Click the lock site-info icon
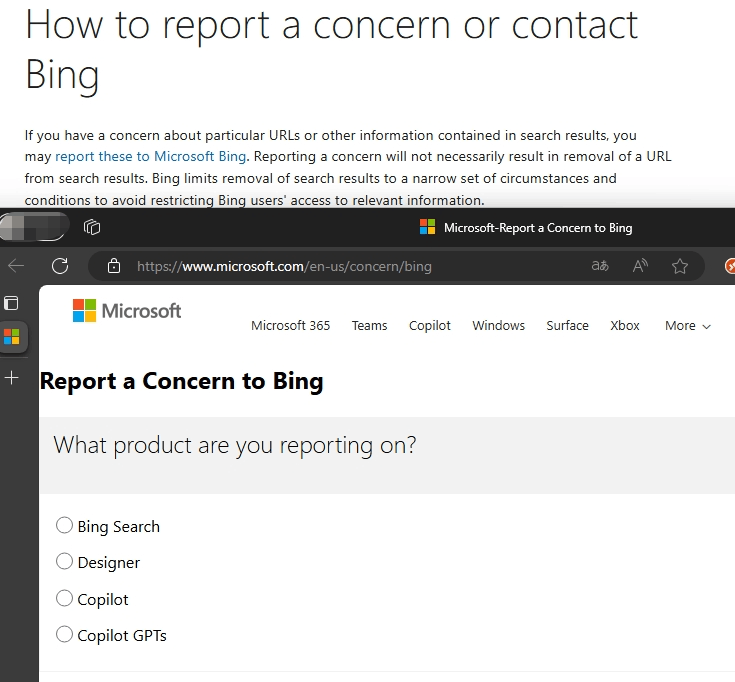This screenshot has height=682, width=735. click(x=114, y=266)
